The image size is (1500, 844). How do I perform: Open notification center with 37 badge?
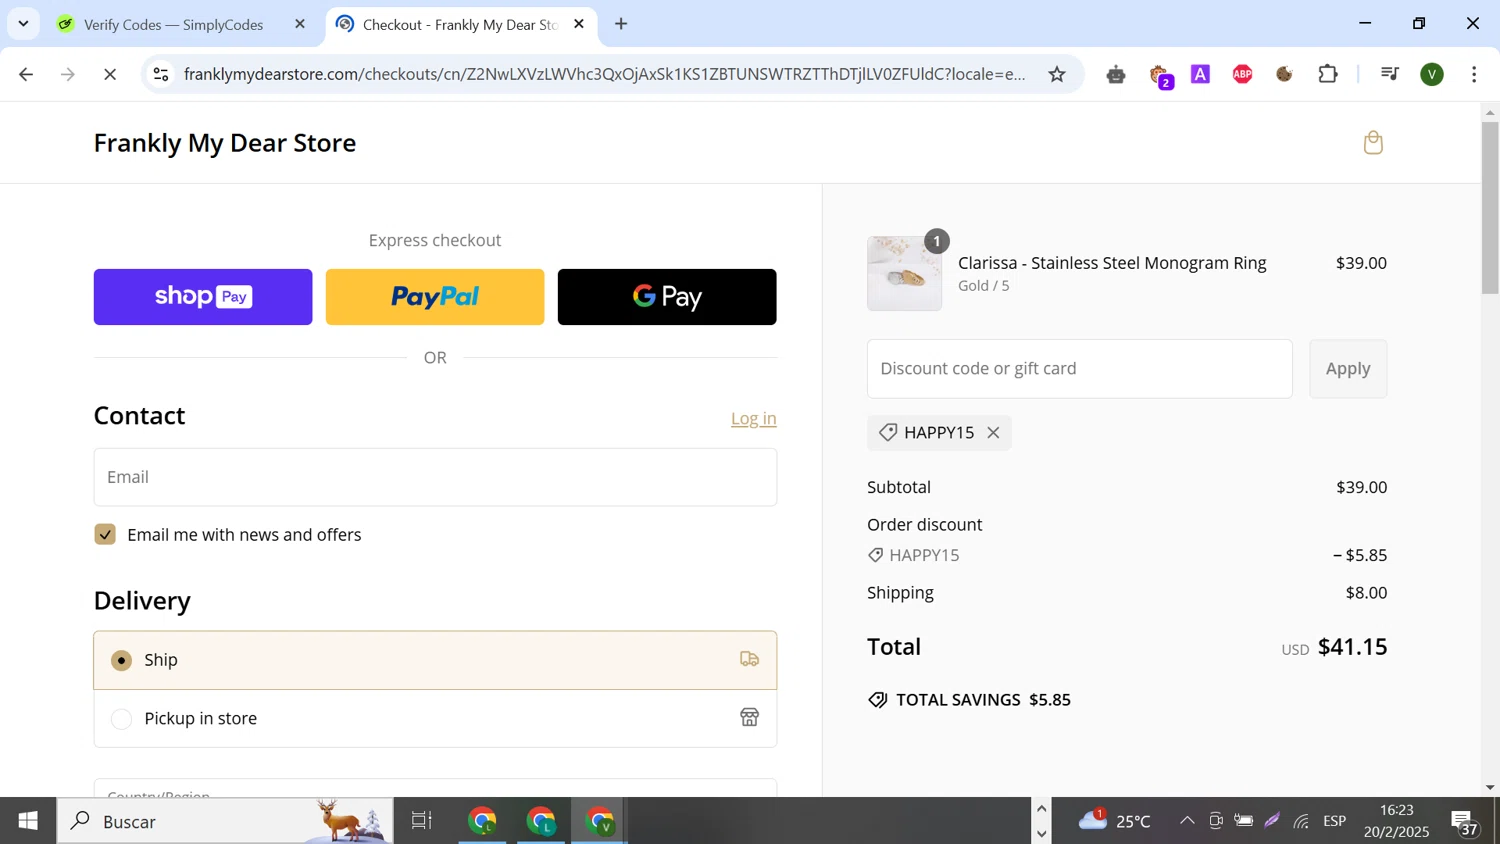pyautogui.click(x=1465, y=822)
